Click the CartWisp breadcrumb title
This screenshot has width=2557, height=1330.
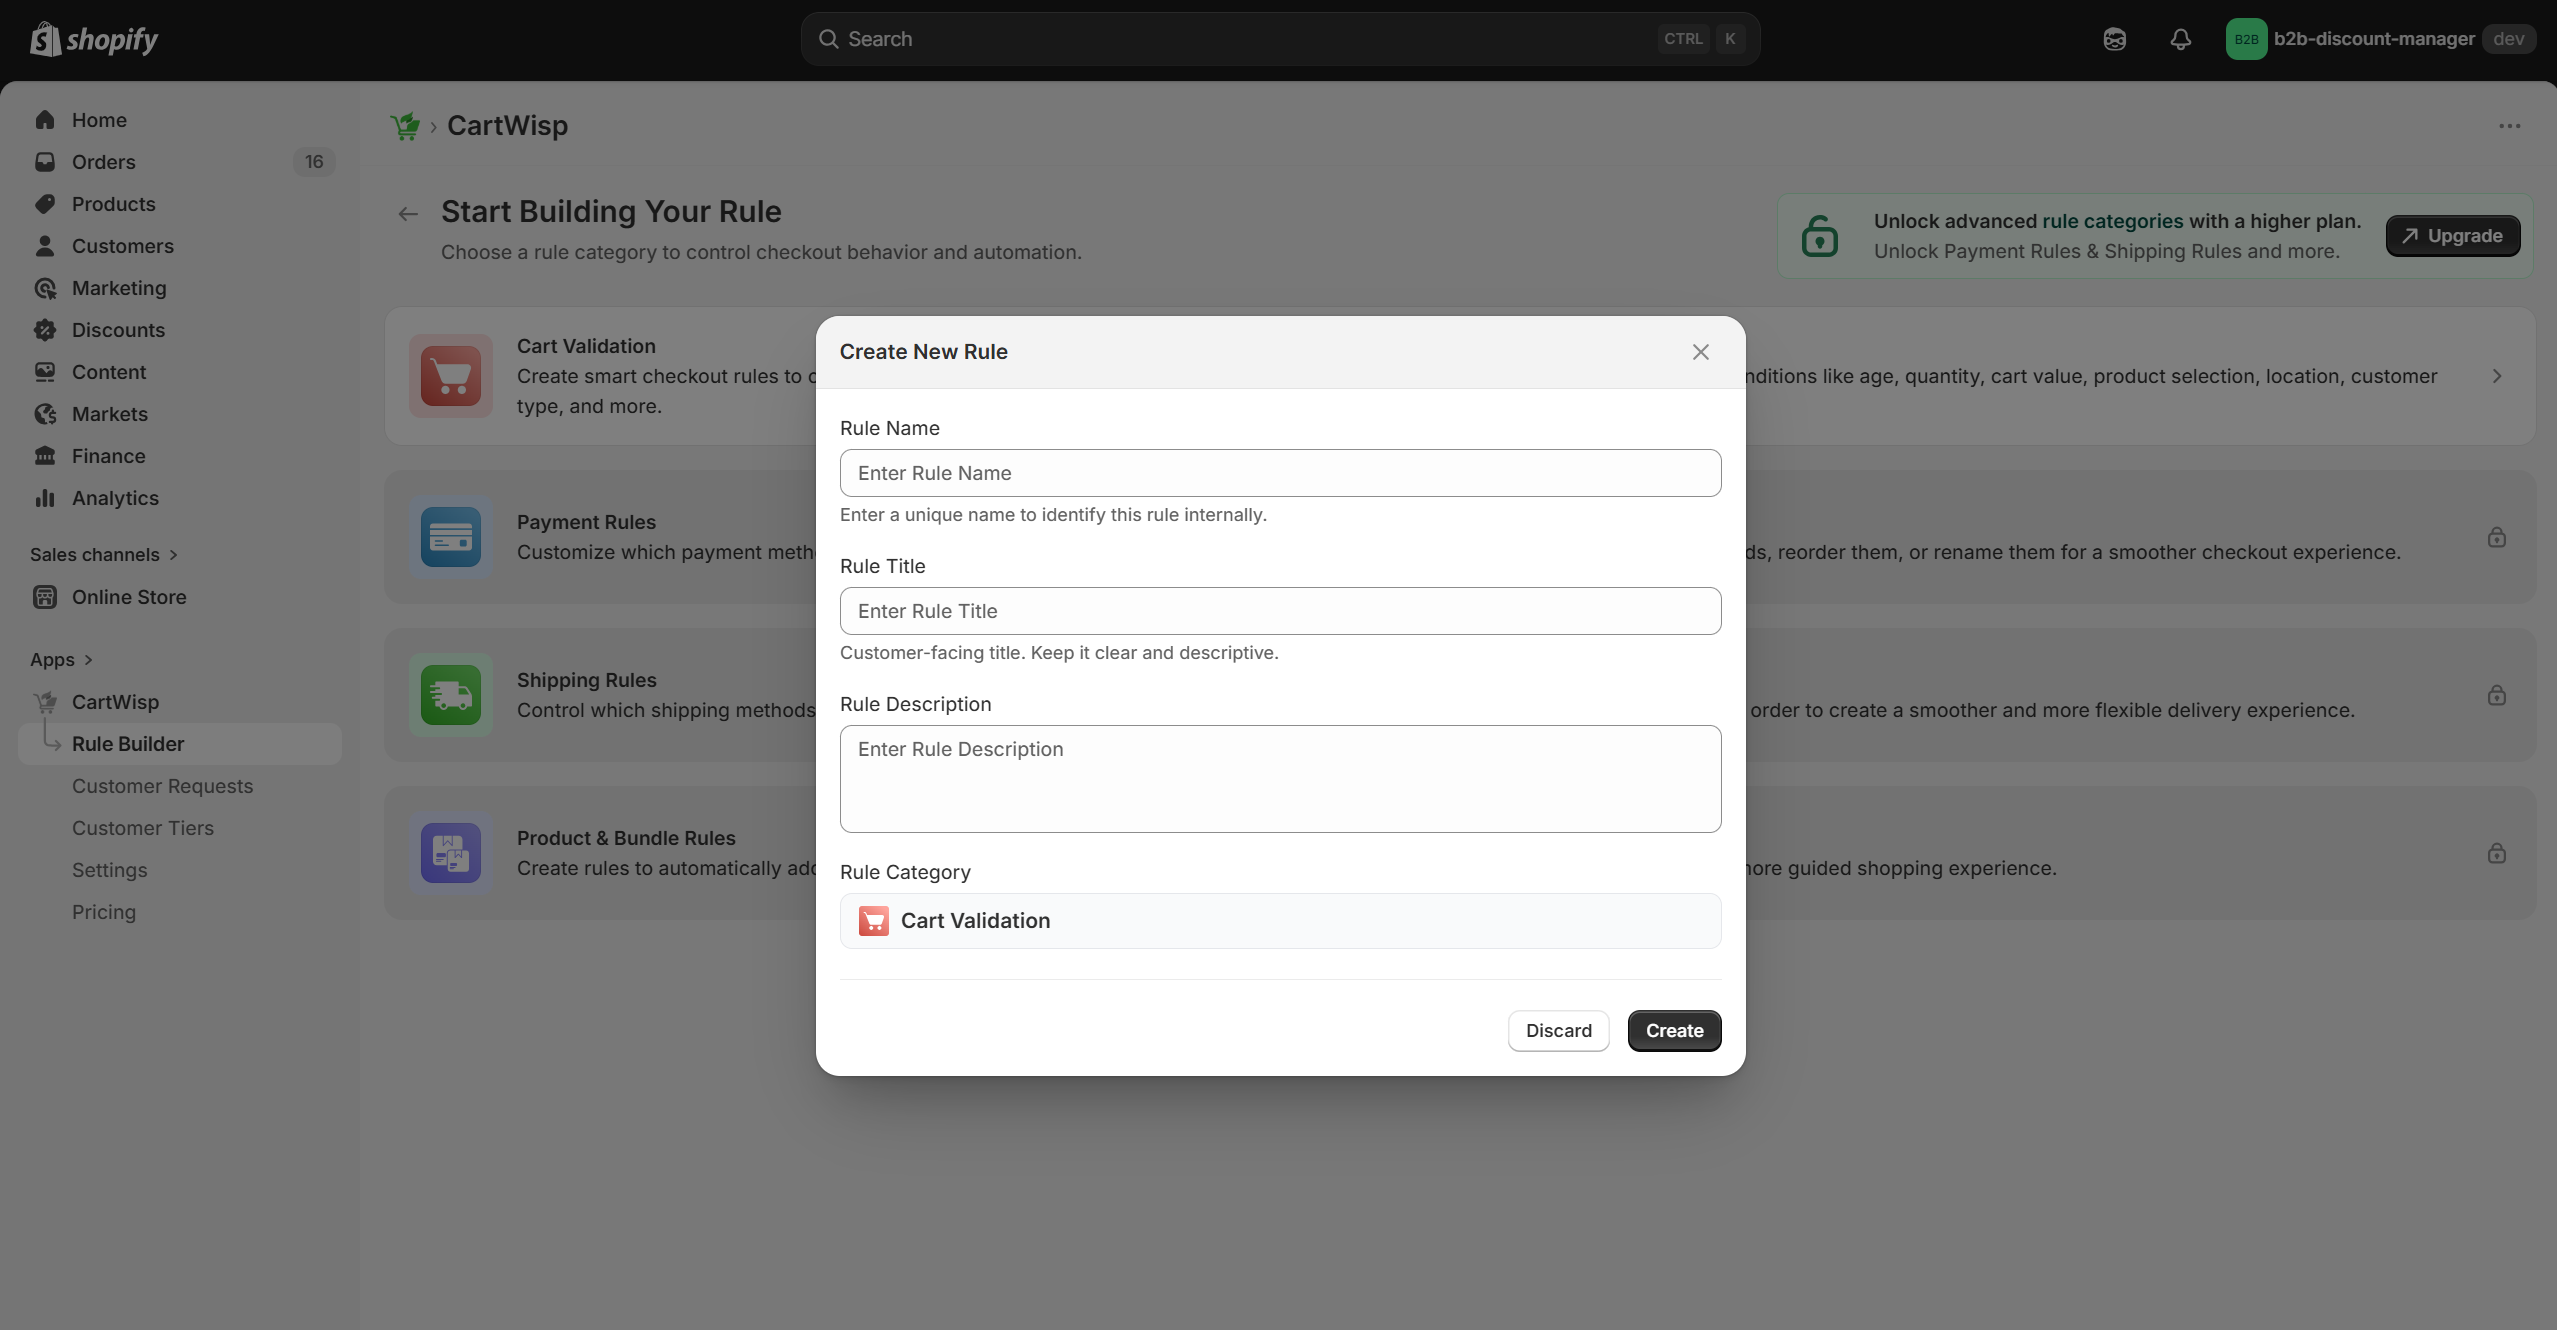tap(507, 126)
